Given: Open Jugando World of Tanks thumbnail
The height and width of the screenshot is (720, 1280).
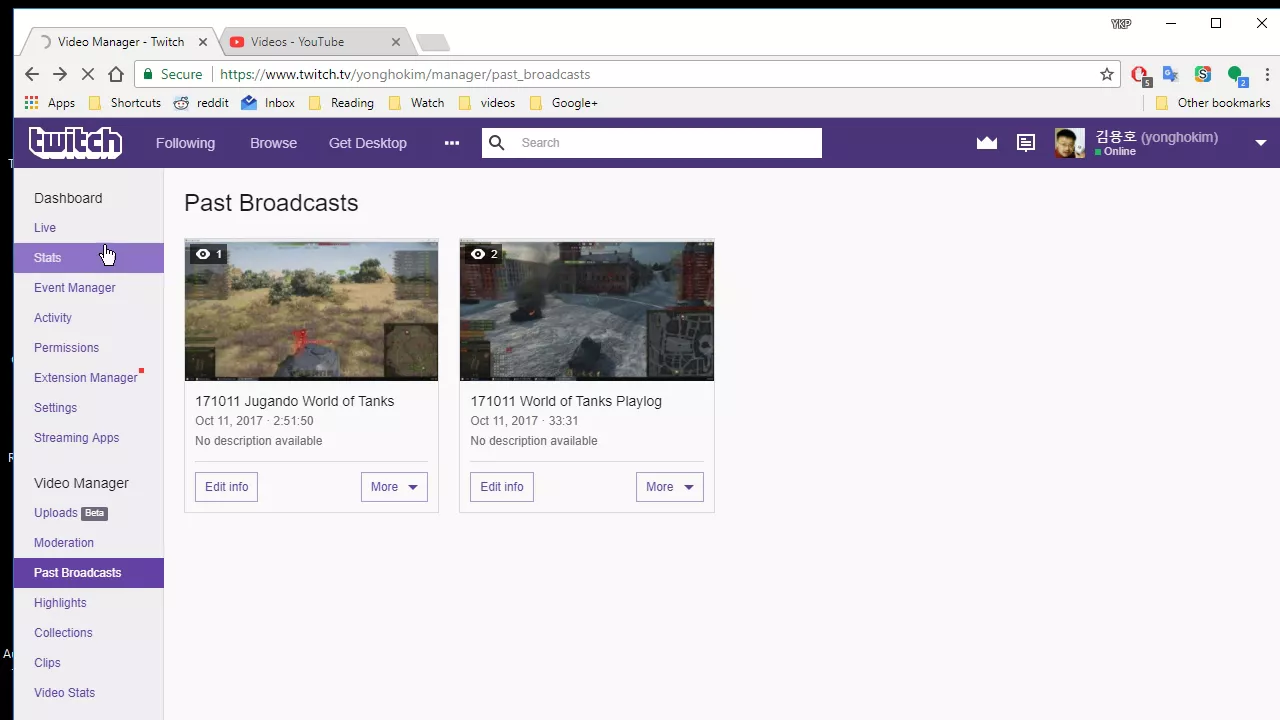Looking at the screenshot, I should 311,310.
